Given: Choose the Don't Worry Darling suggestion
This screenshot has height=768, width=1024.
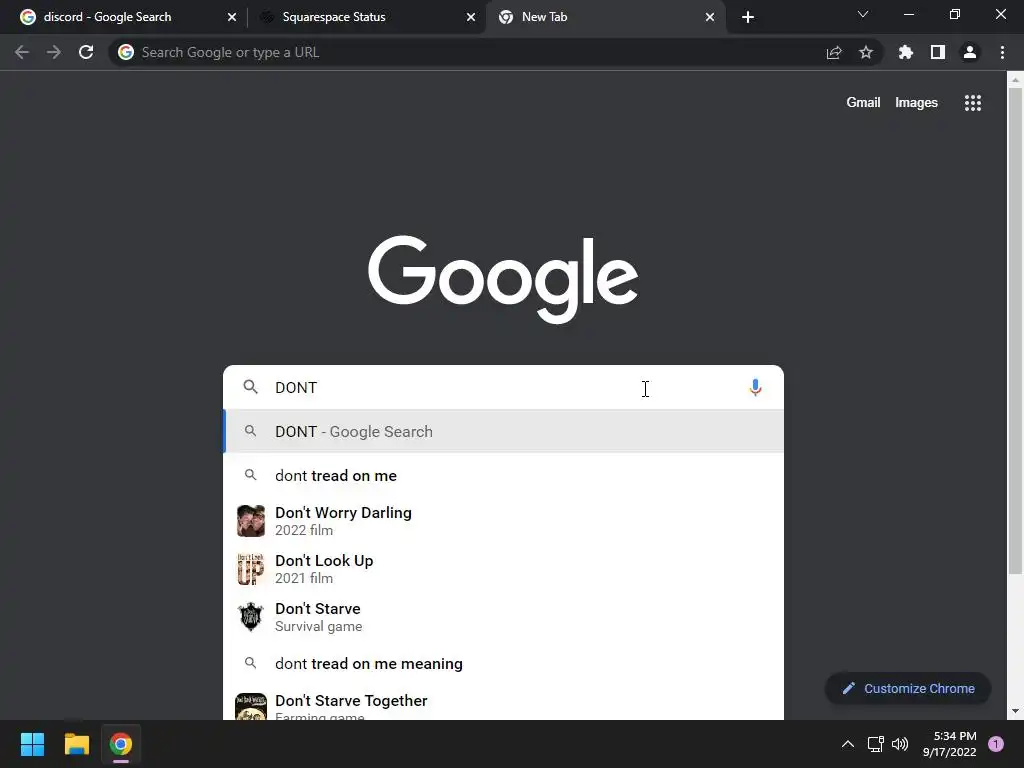Looking at the screenshot, I should pos(503,520).
